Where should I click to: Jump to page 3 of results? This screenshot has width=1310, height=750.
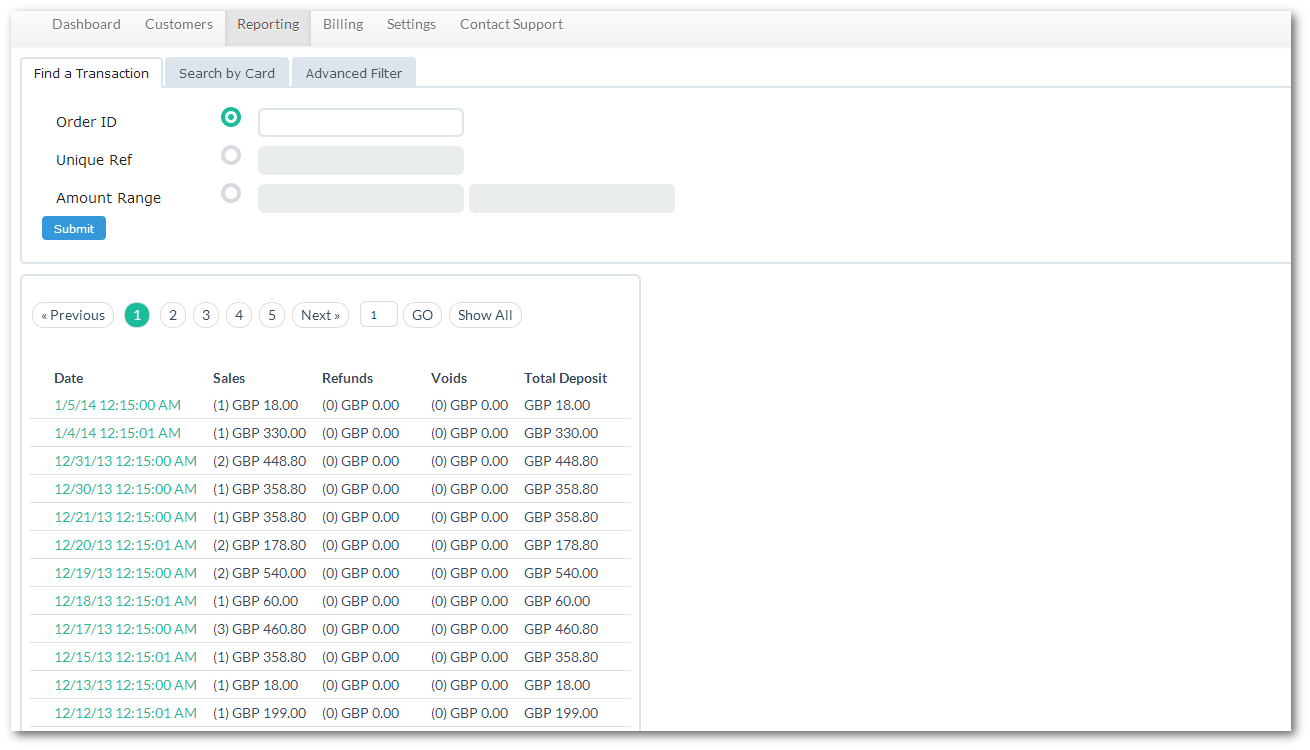[x=206, y=315]
